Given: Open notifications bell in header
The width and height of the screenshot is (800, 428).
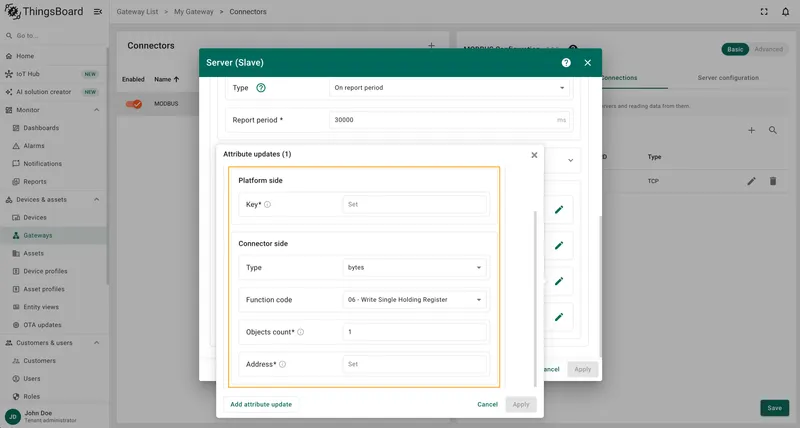Looking at the screenshot, I should click(x=785, y=12).
